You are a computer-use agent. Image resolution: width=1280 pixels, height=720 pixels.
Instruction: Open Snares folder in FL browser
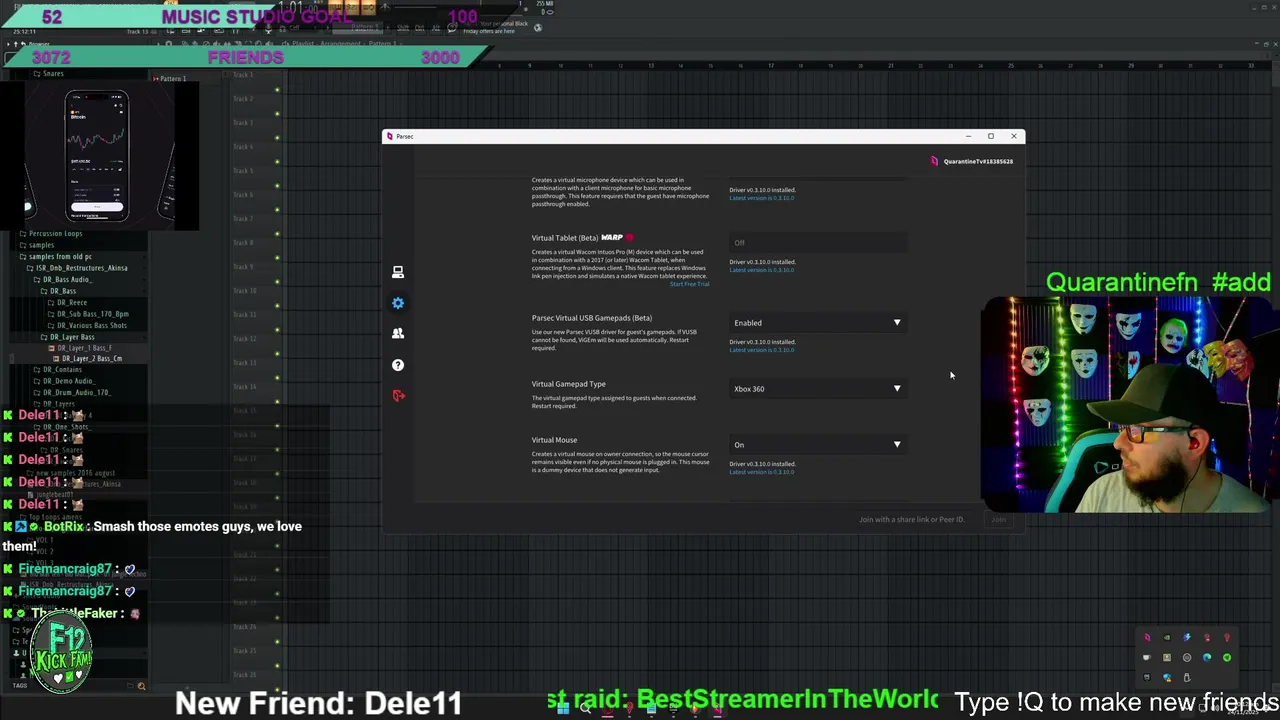point(49,73)
